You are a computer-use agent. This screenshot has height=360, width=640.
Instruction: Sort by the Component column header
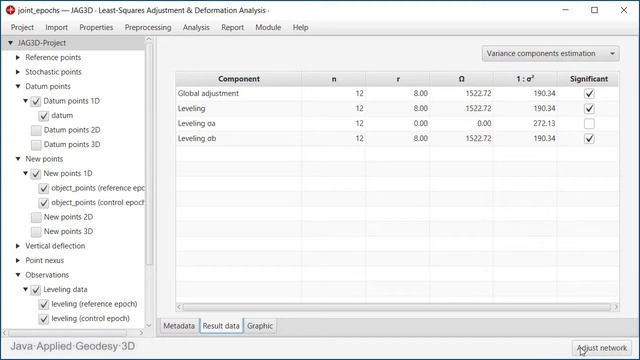239,79
